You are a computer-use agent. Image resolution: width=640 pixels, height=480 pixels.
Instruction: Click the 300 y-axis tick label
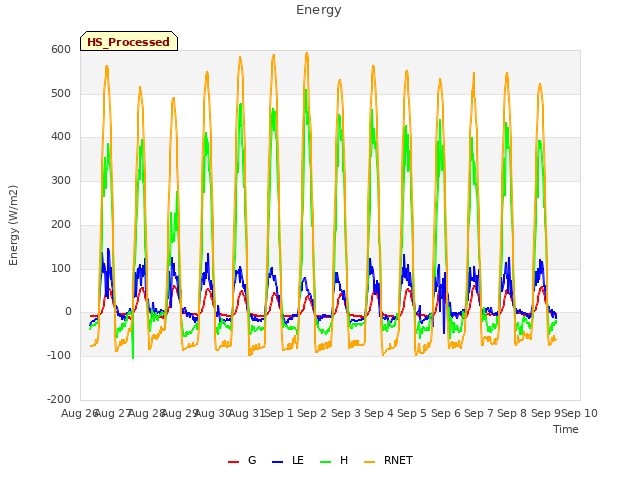(x=61, y=180)
